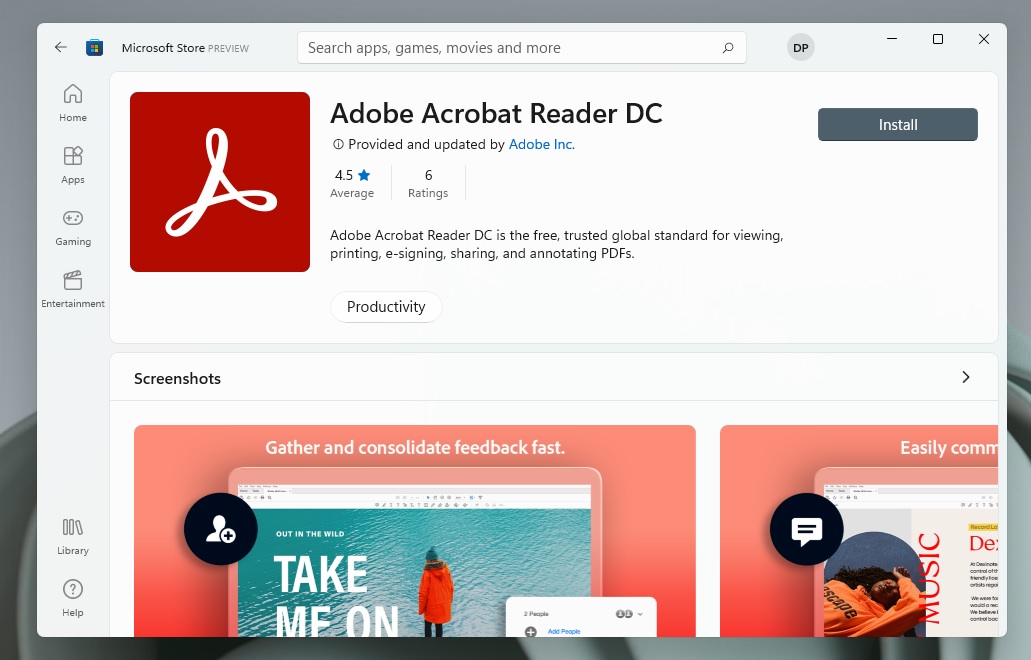Select the Productivity category tag
Image resolution: width=1031 pixels, height=660 pixels.
pos(386,307)
